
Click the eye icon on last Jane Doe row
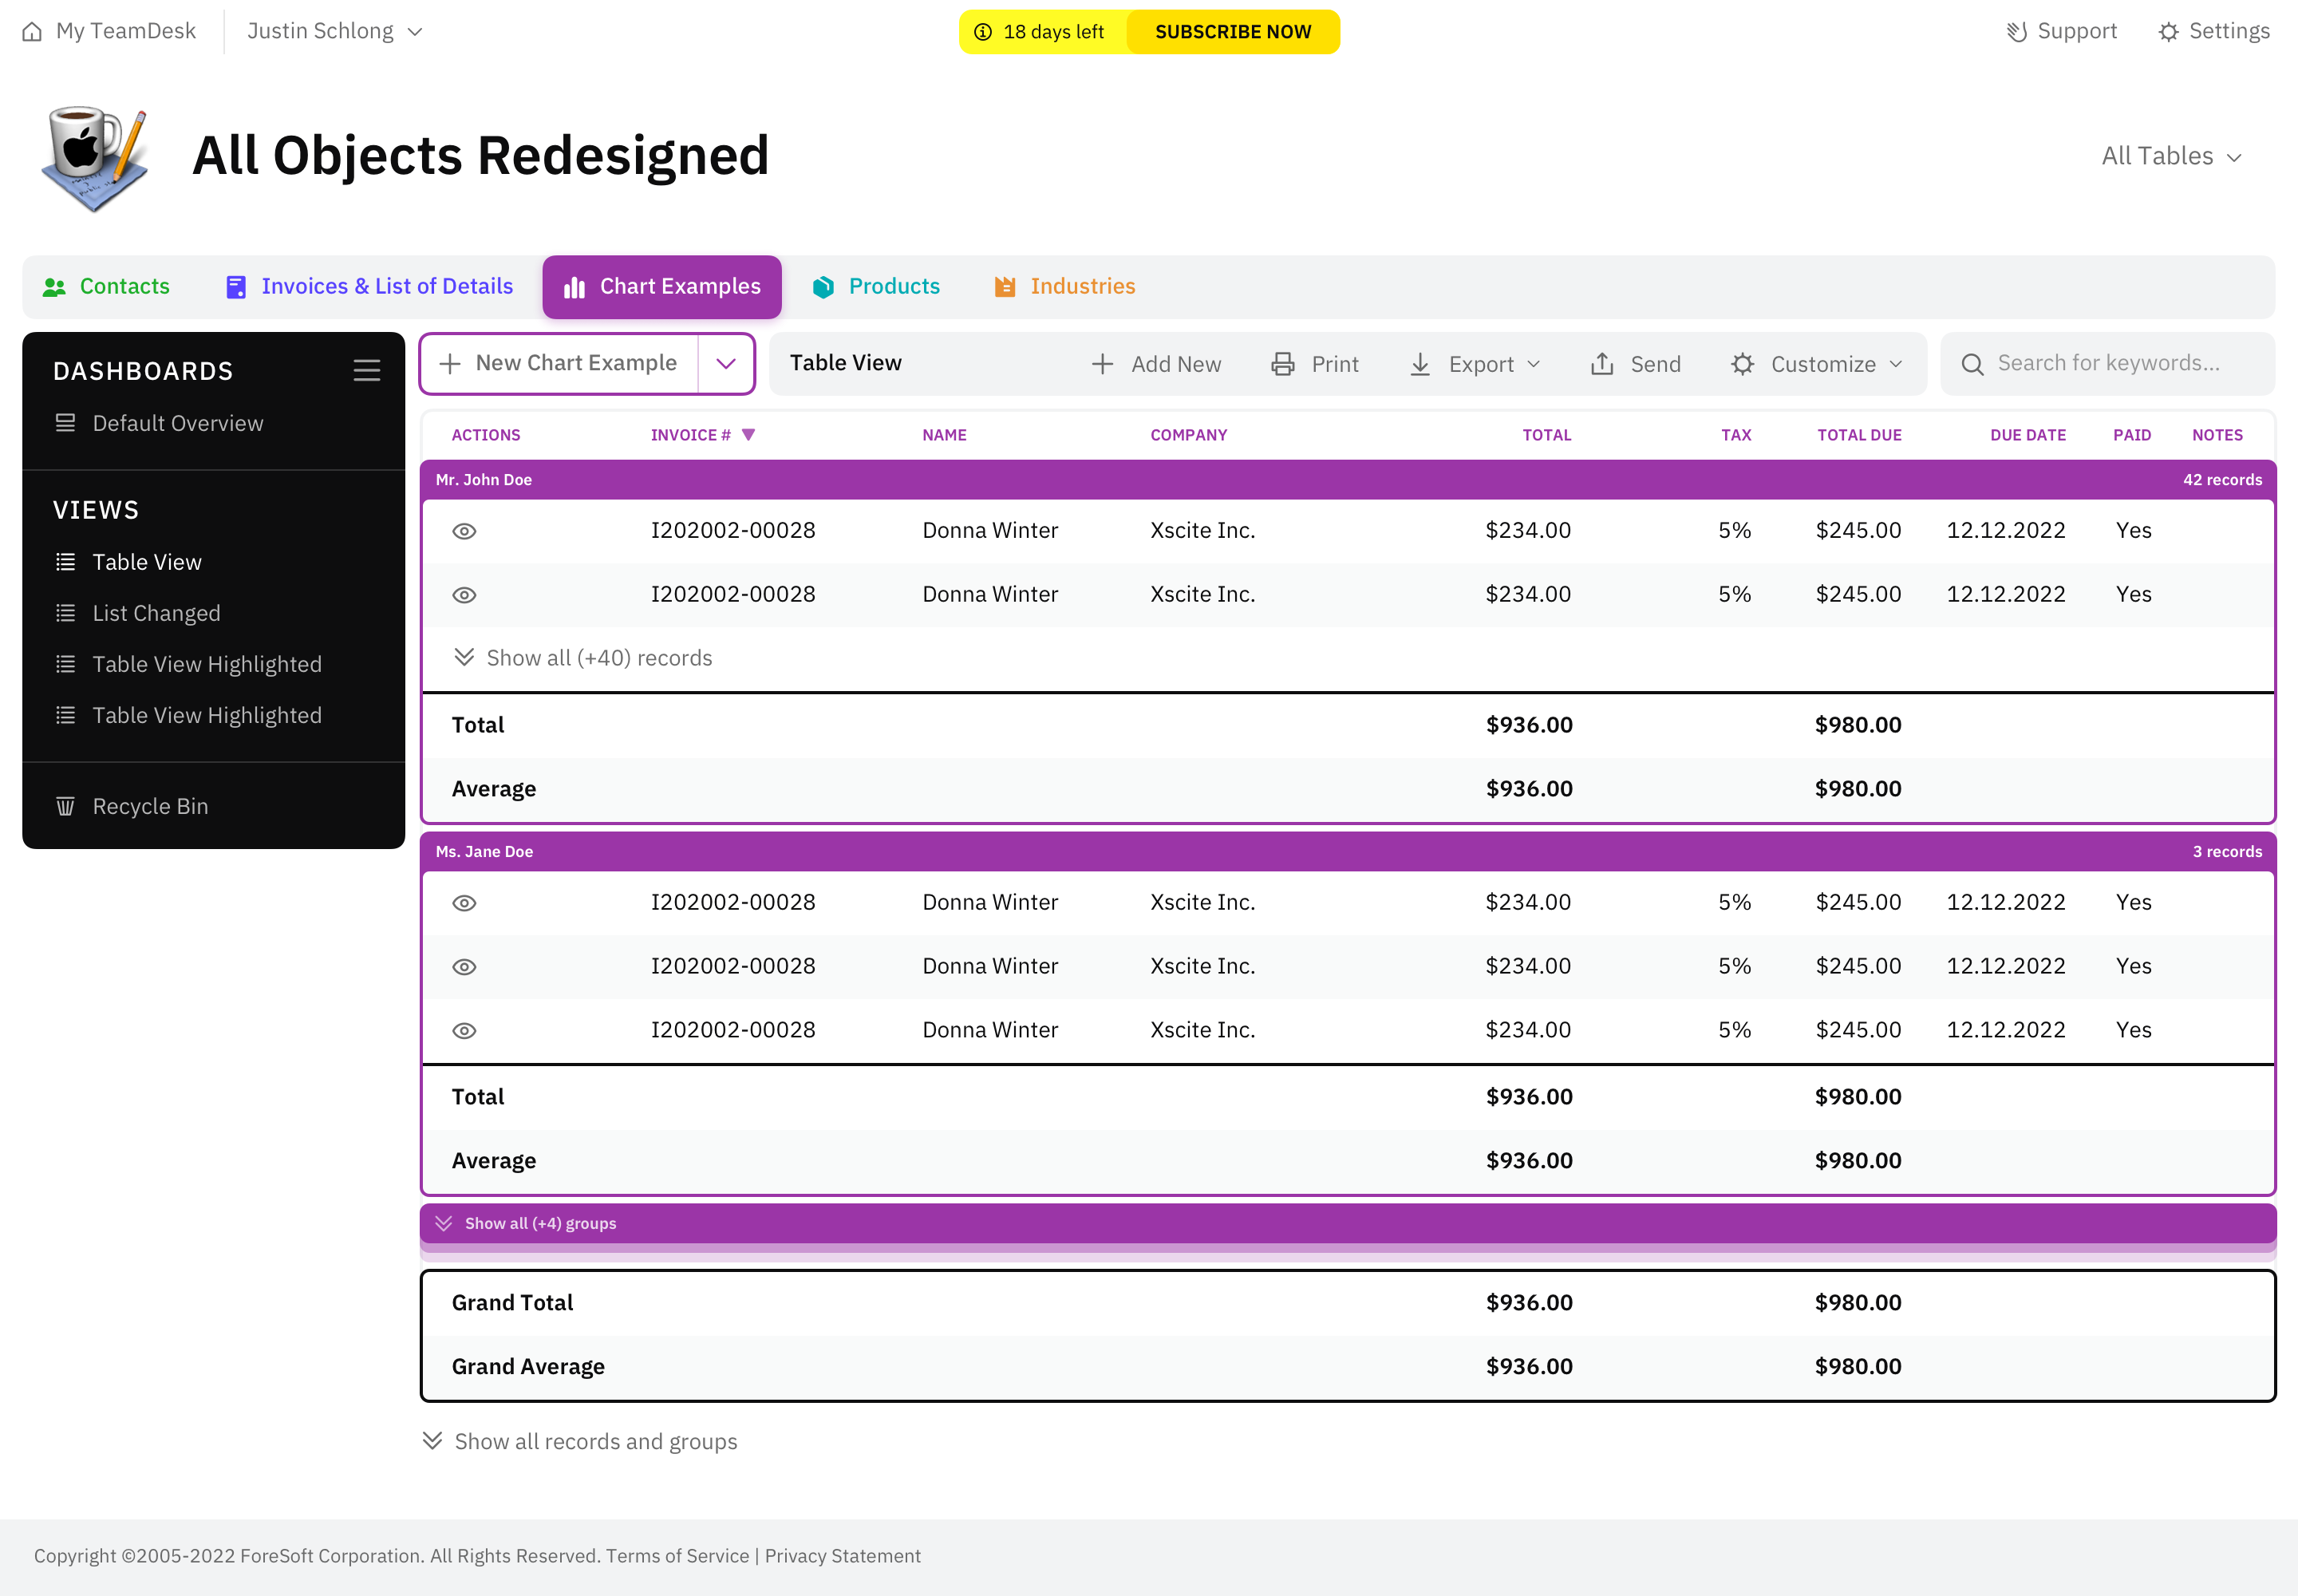click(x=464, y=1030)
